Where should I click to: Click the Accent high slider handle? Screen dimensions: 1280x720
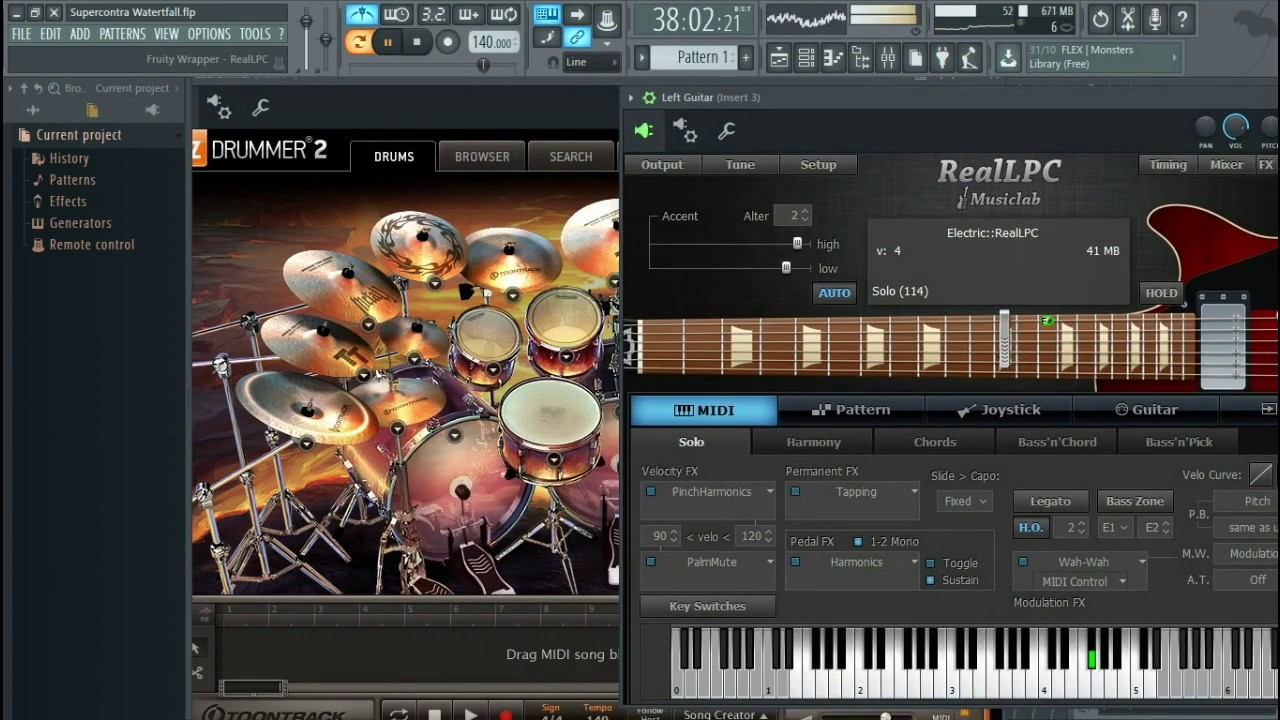click(797, 243)
